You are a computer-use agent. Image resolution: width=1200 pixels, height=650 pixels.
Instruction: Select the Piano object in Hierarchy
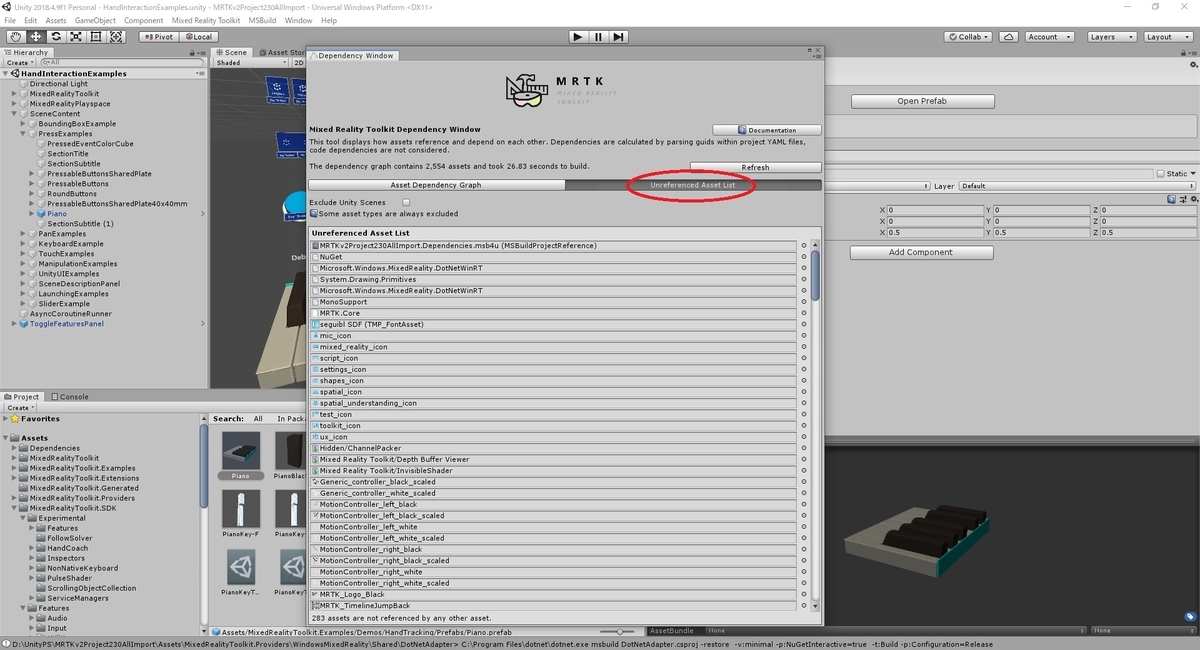[57, 214]
